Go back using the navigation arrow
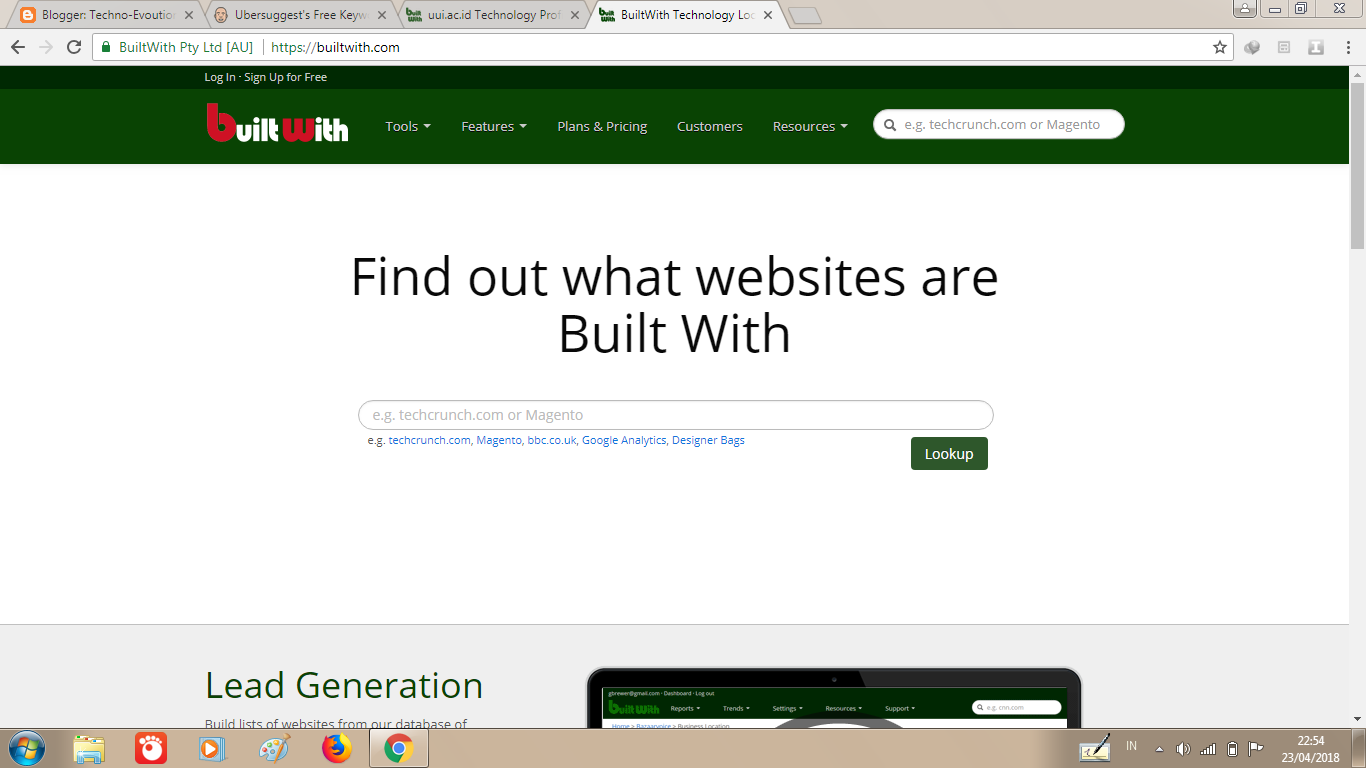This screenshot has height=768, width=1366. click(x=17, y=46)
